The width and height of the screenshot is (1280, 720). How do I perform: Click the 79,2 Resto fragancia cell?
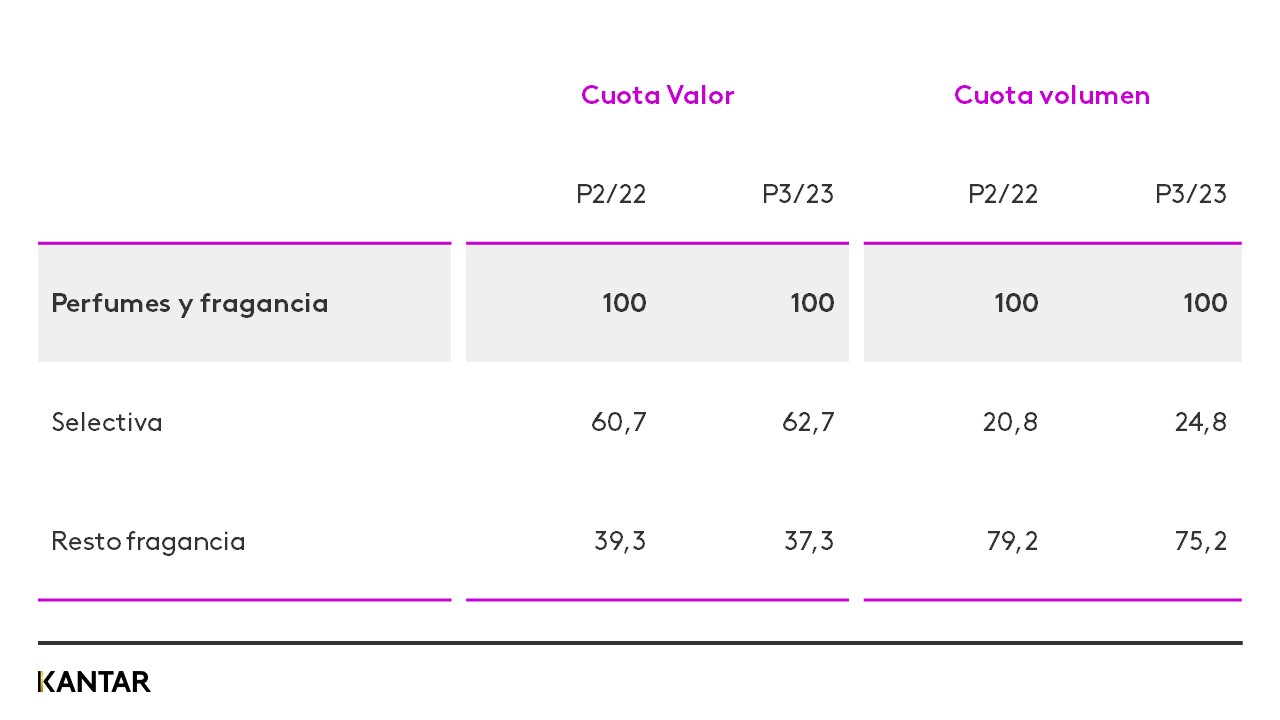(1012, 541)
